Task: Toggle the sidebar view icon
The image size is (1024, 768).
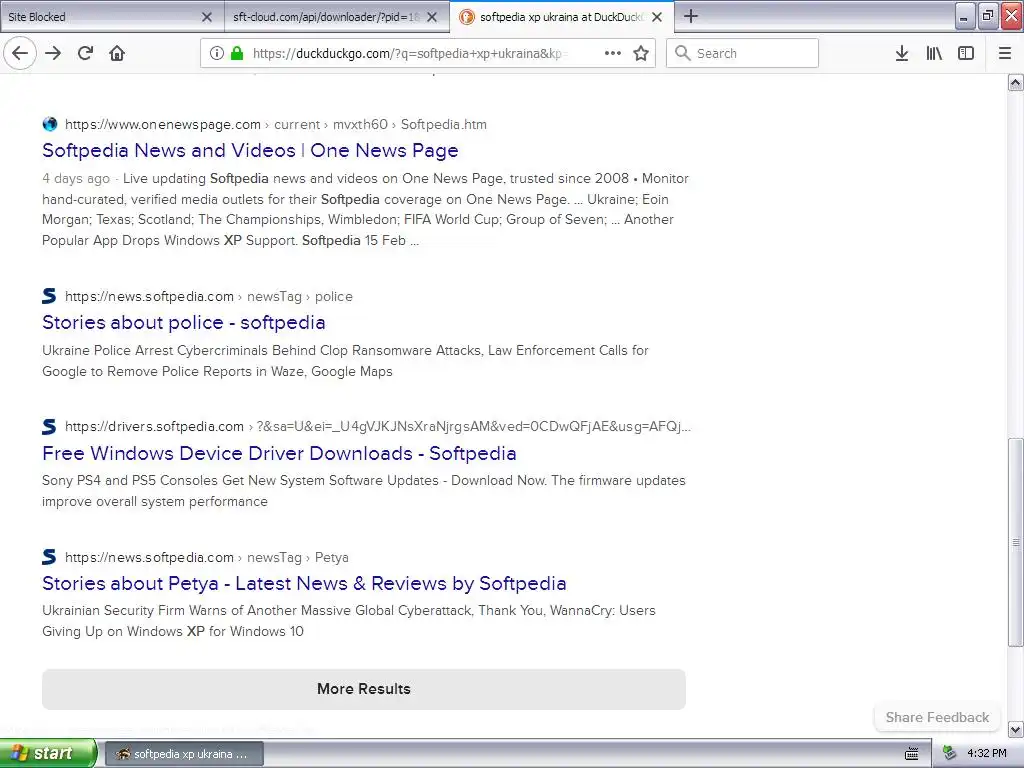Action: tap(966, 53)
